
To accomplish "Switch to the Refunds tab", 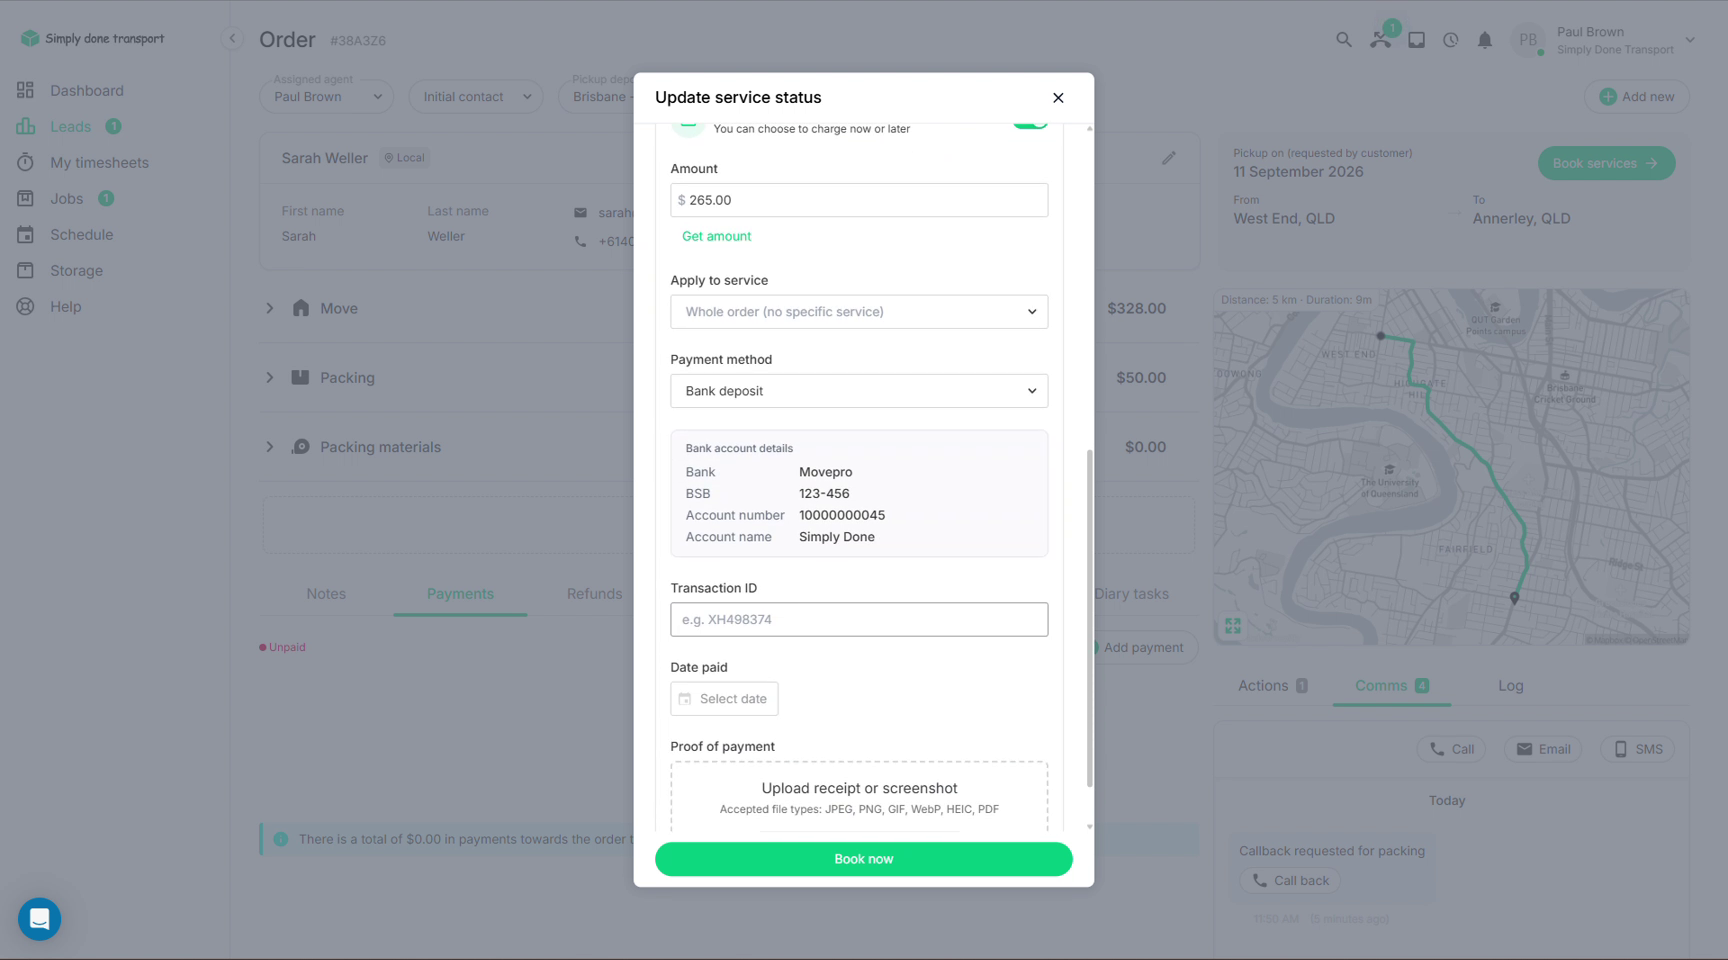I will [594, 594].
